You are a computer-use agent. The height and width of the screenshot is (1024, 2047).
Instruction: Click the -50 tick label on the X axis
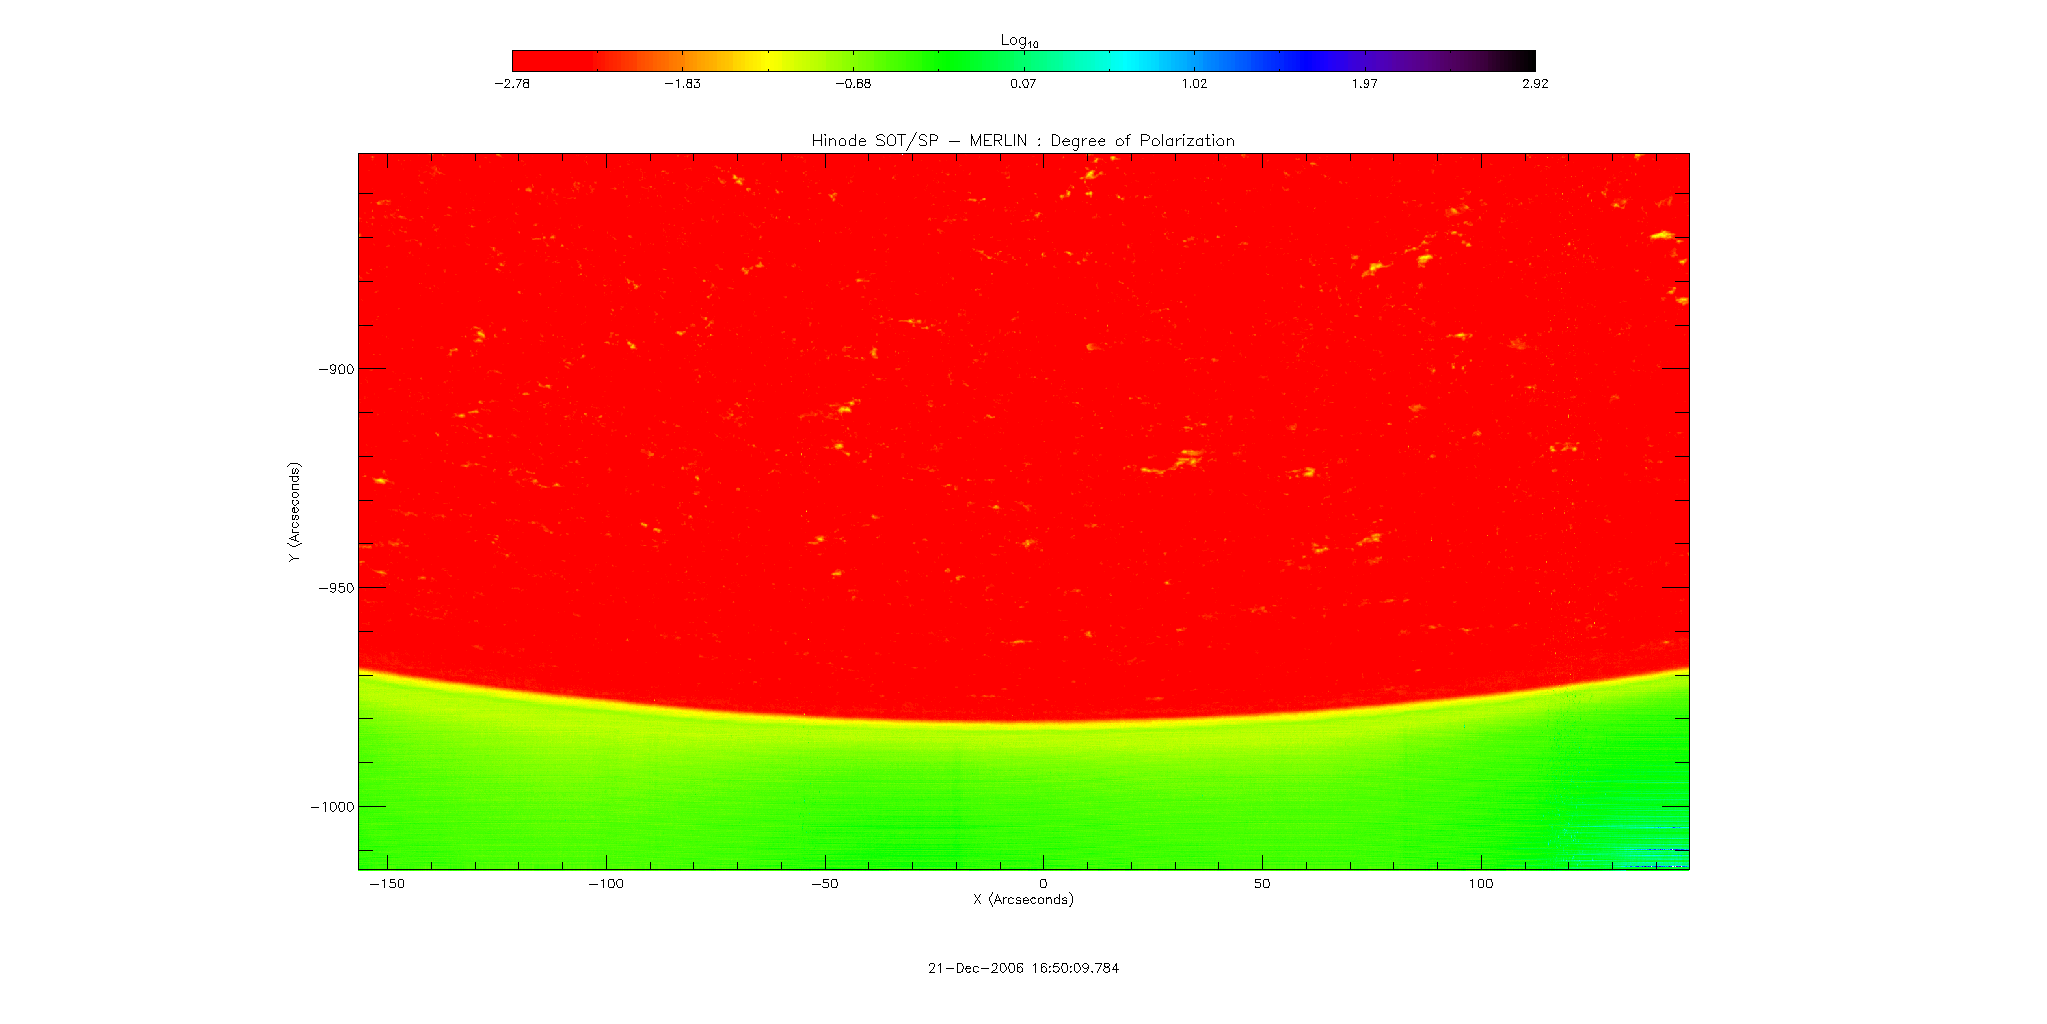coord(824,884)
